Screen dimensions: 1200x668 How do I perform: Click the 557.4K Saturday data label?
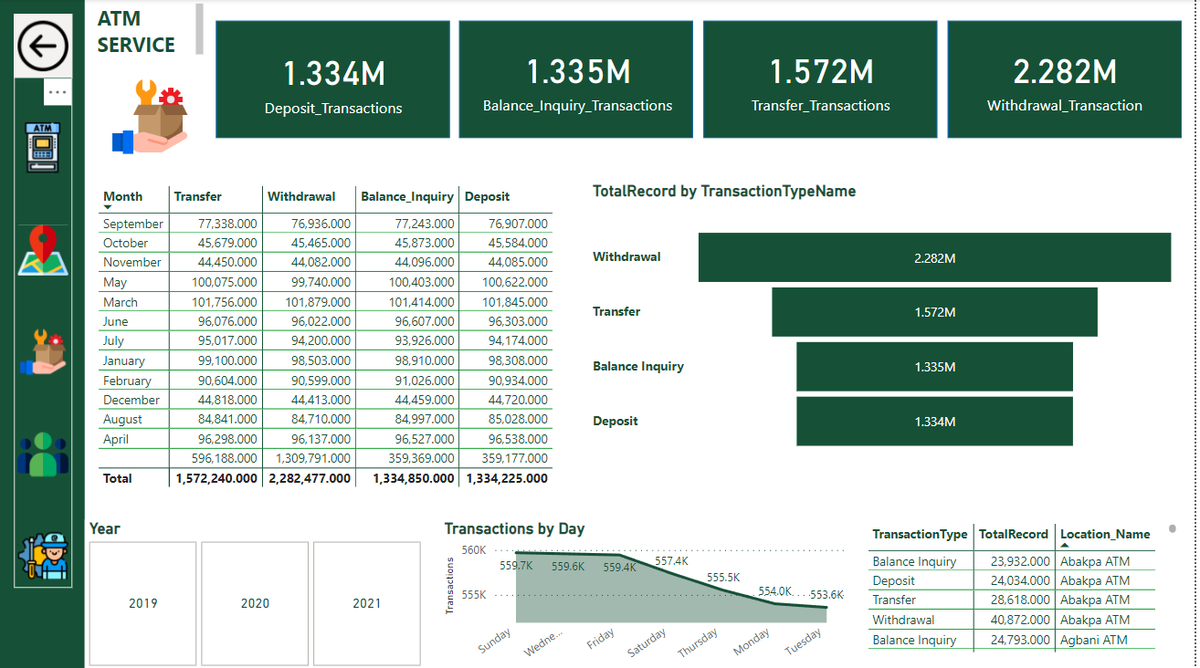(x=671, y=561)
